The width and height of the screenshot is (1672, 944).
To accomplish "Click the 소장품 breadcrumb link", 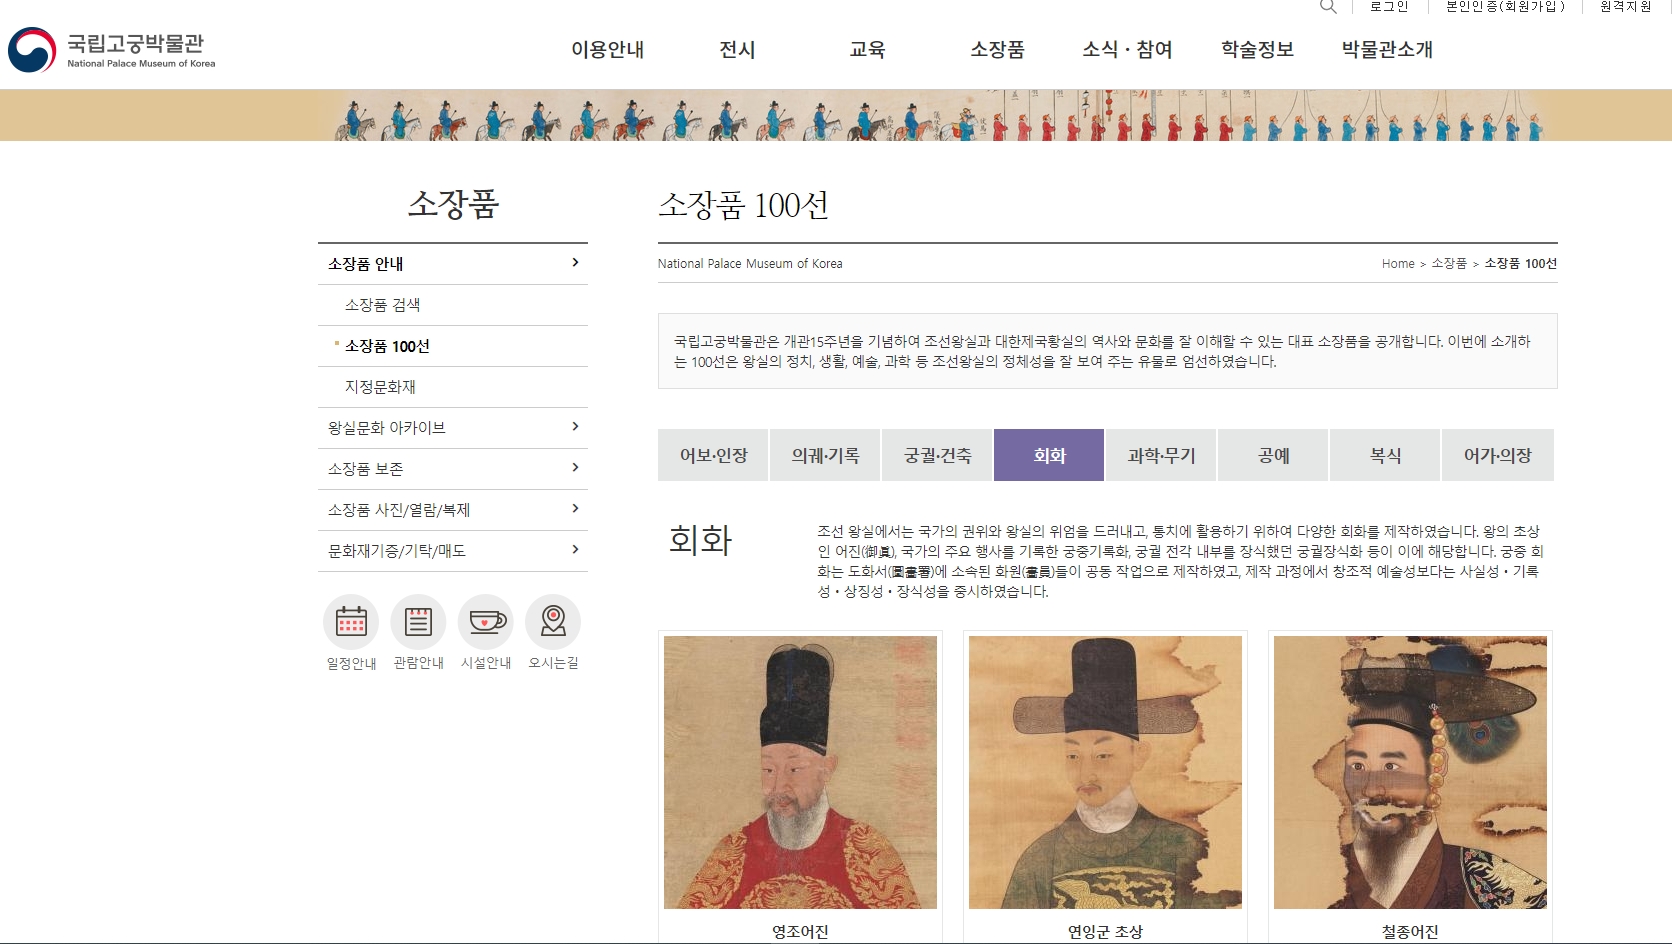I will pos(1449,264).
